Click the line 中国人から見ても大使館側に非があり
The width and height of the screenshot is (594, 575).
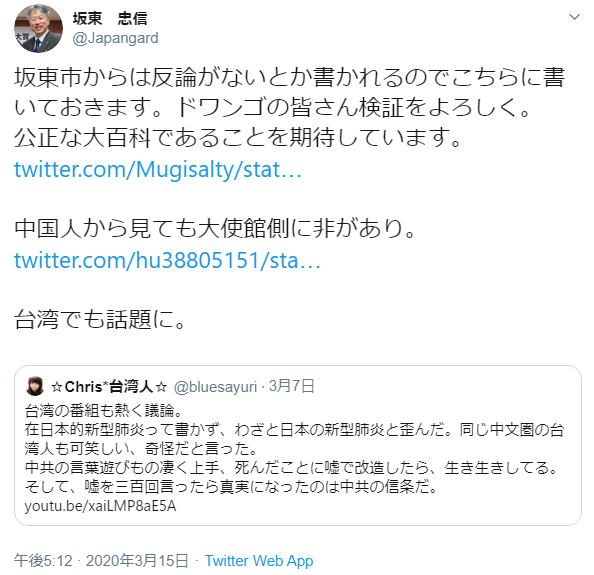click(215, 228)
